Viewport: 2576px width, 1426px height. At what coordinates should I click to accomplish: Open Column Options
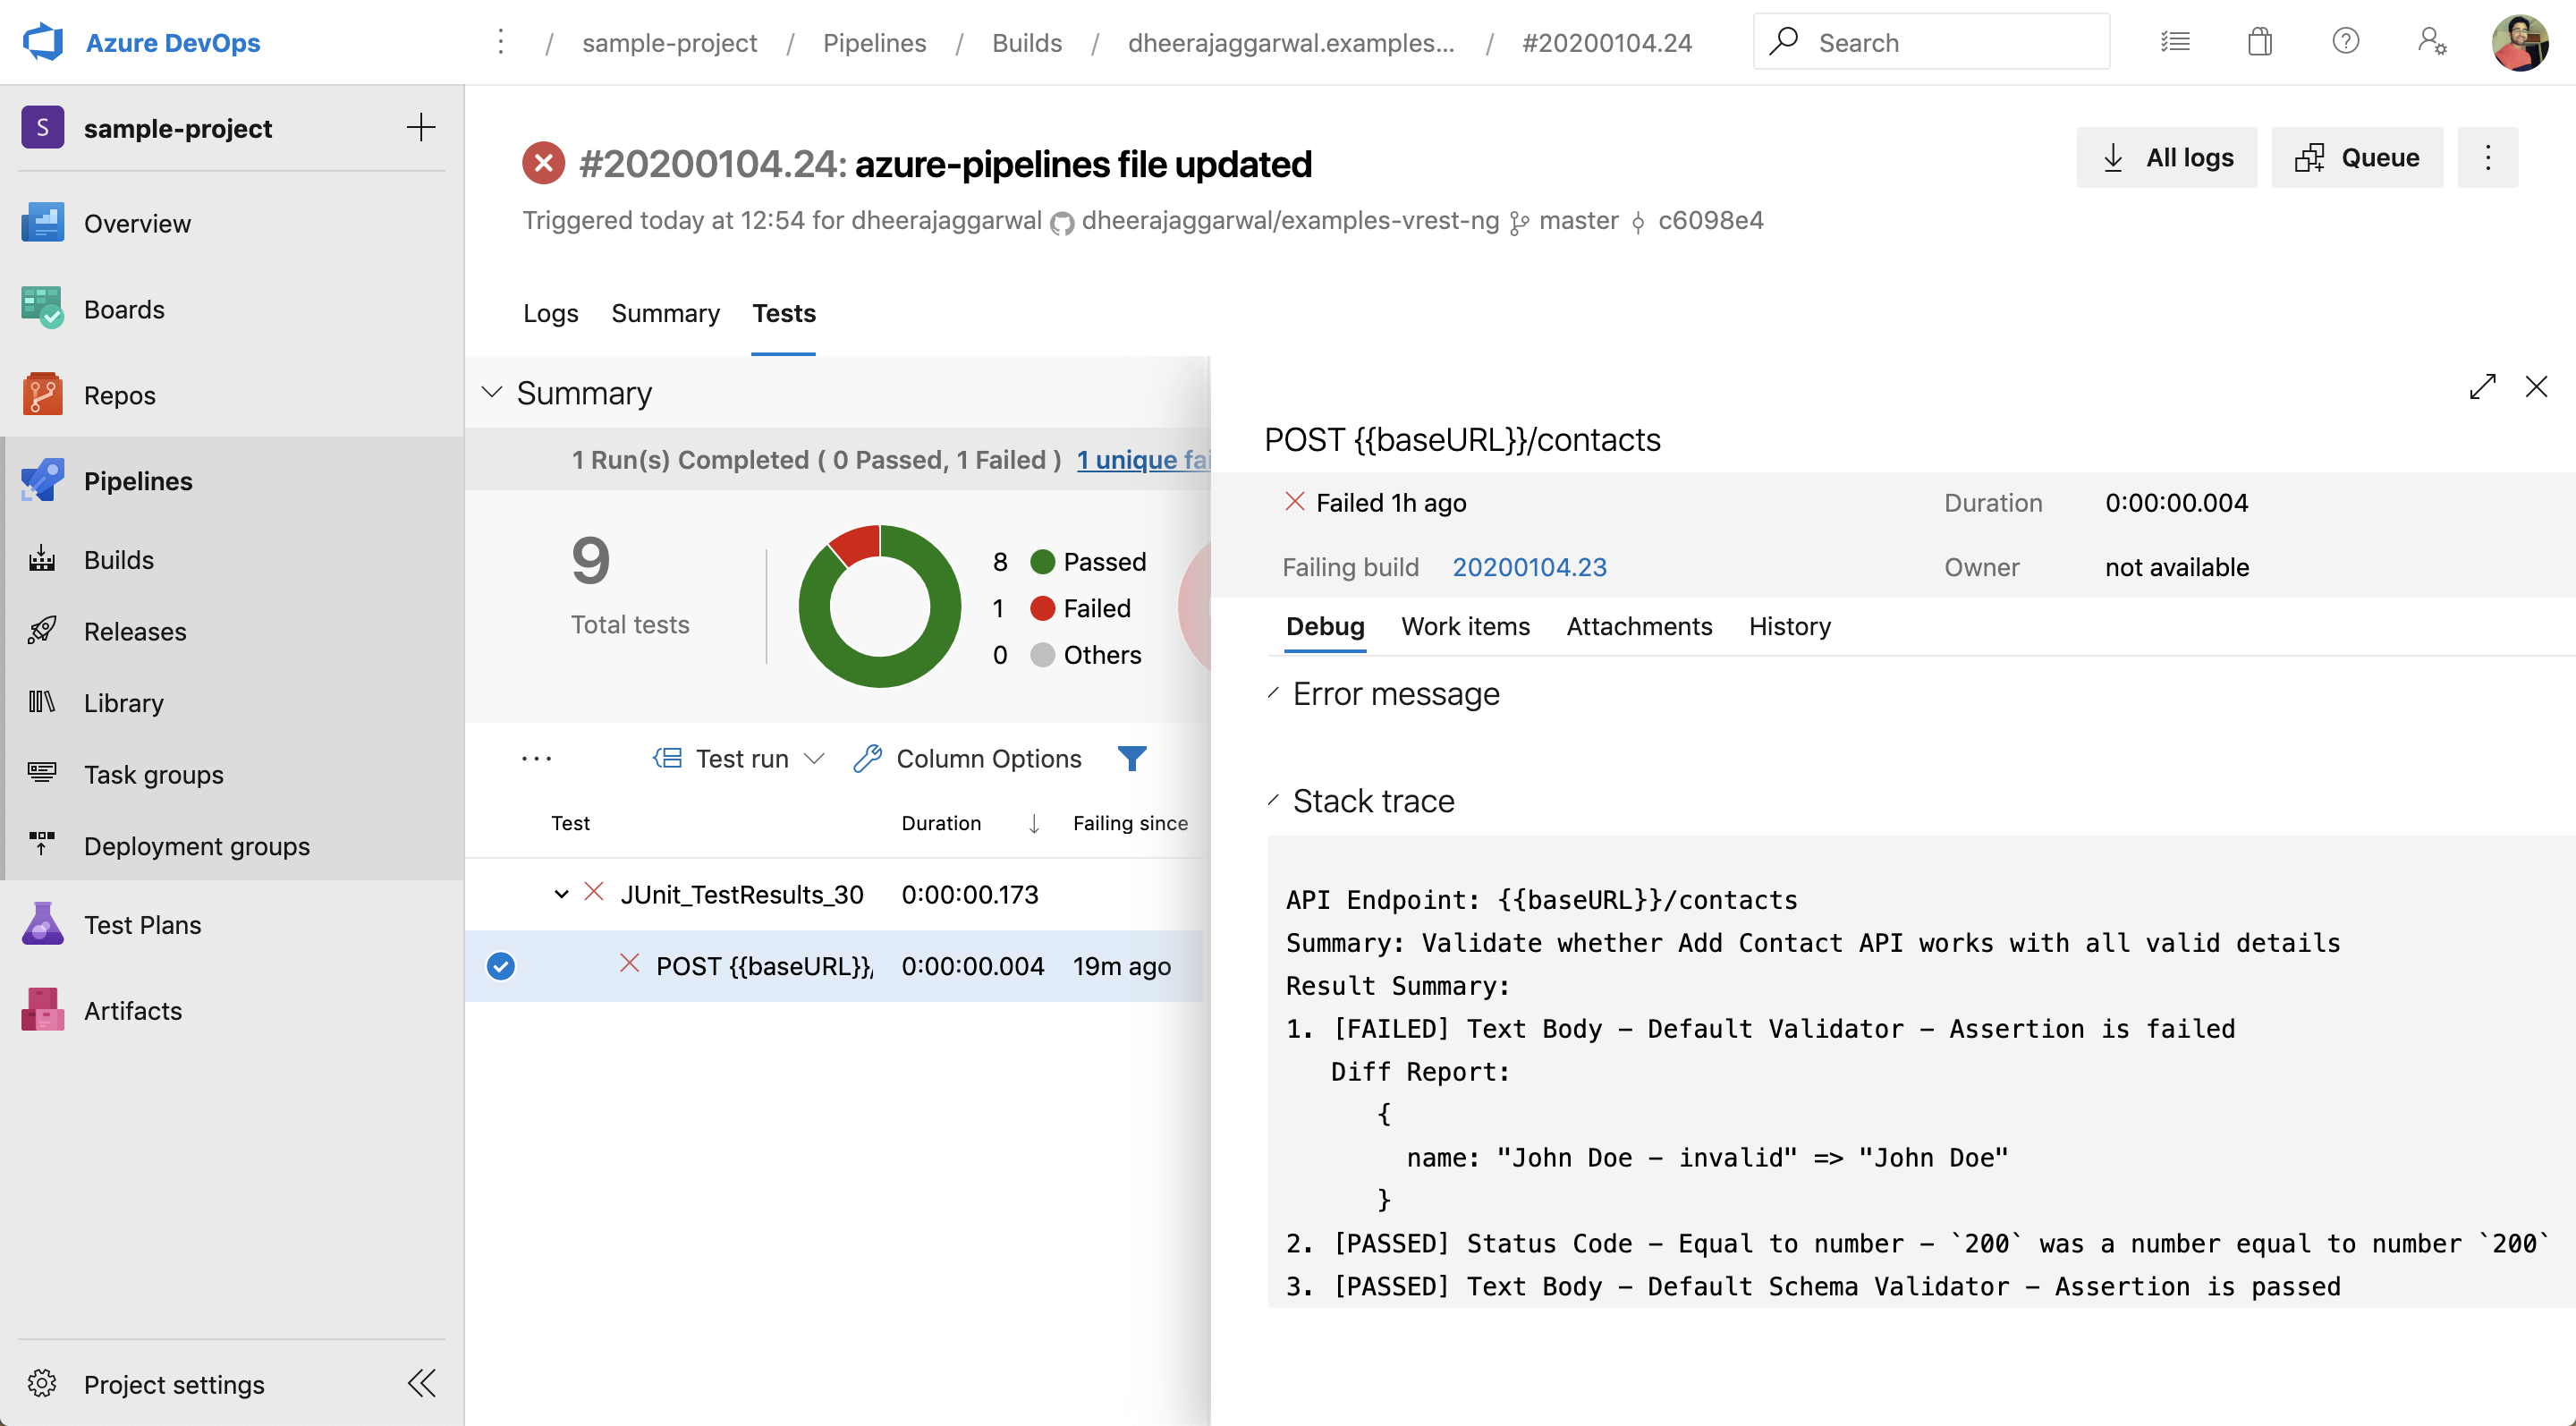point(967,759)
